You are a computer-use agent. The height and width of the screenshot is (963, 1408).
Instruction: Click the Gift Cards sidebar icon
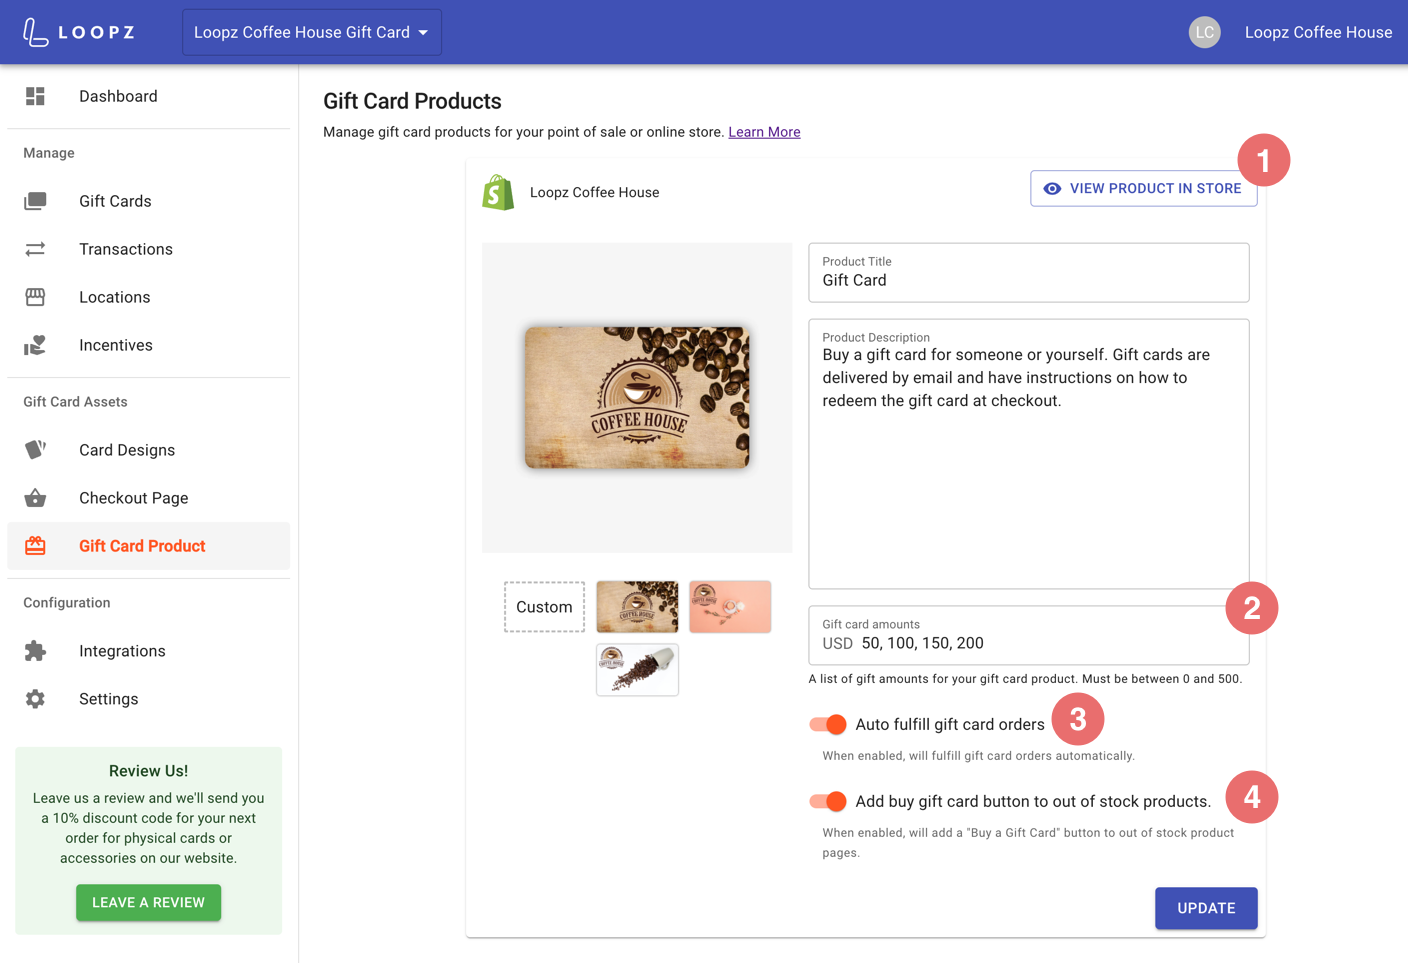coord(35,201)
